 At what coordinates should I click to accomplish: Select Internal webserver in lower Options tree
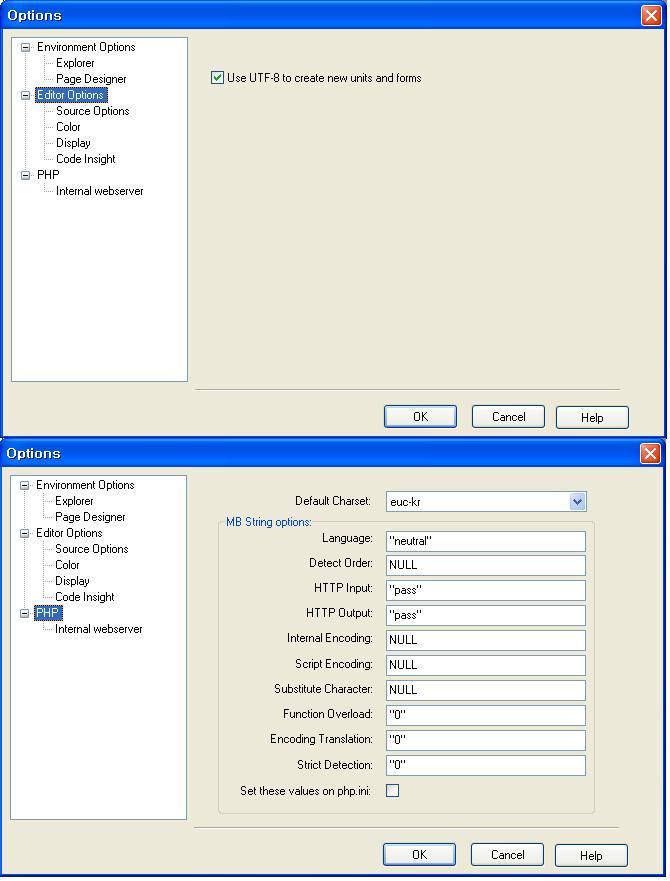pos(98,629)
